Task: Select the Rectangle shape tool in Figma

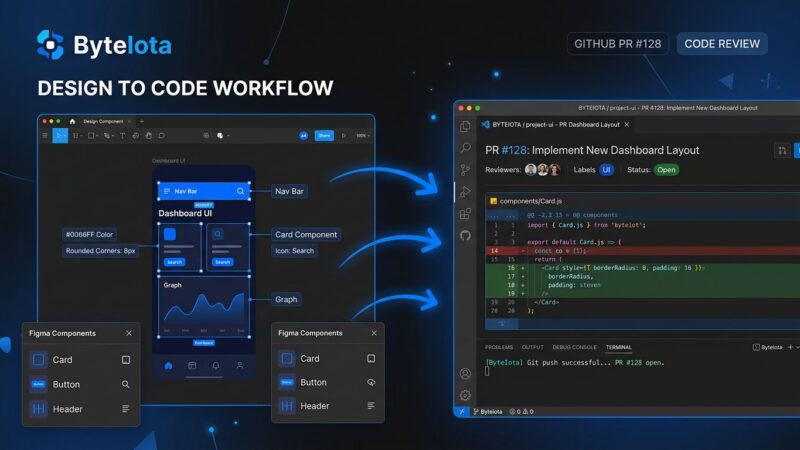Action: 91,136
